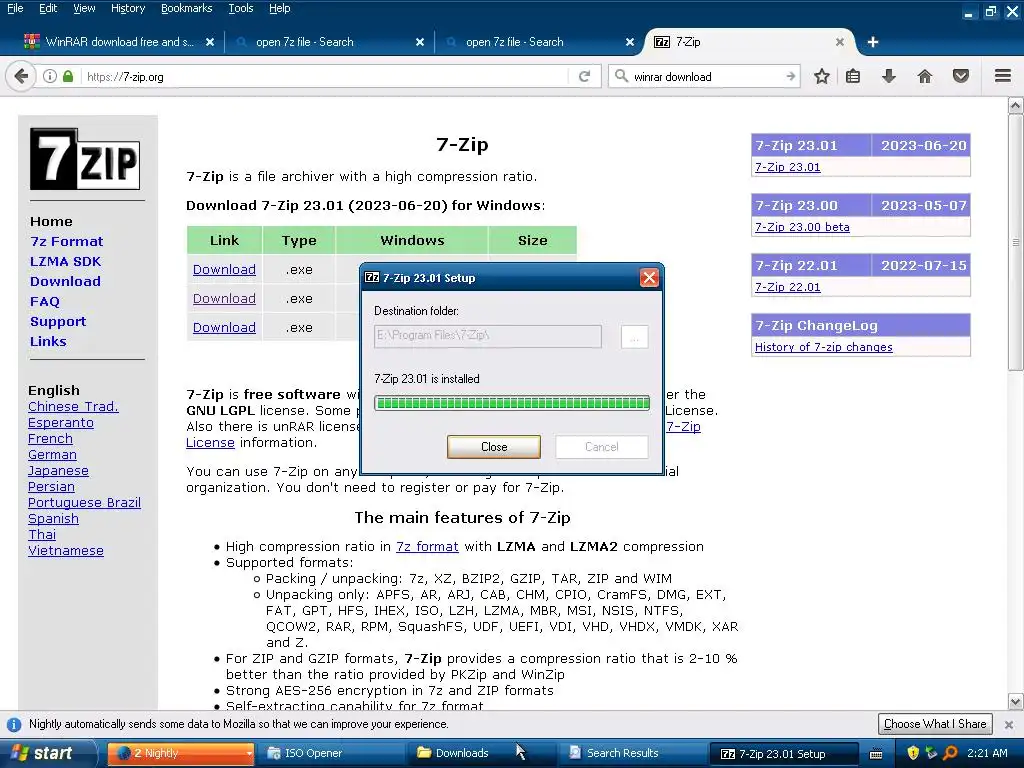The height and width of the screenshot is (768, 1024).
Task: Click the security shield tray icon
Action: tap(913, 753)
